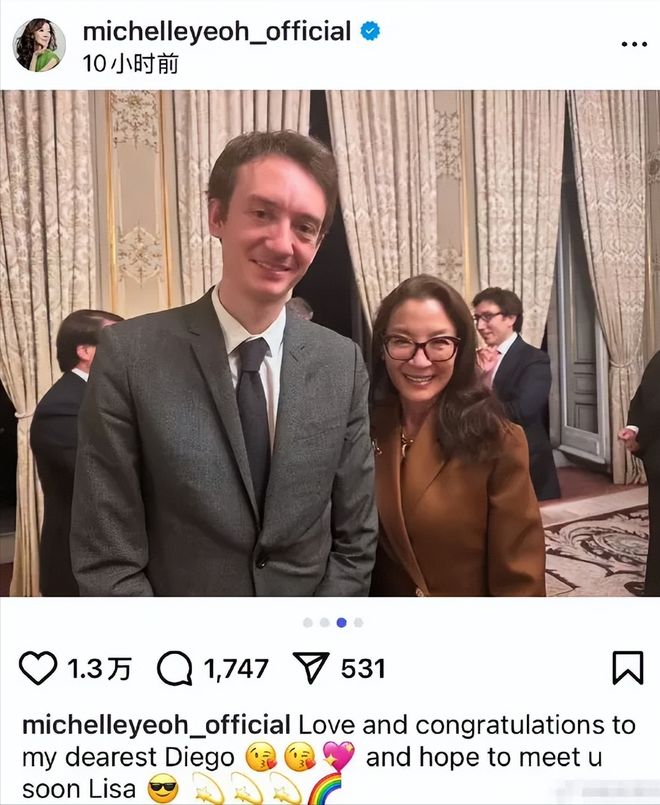The width and height of the screenshot is (660, 805).
Task: Tap the paper plane share icon
Action: [310, 667]
